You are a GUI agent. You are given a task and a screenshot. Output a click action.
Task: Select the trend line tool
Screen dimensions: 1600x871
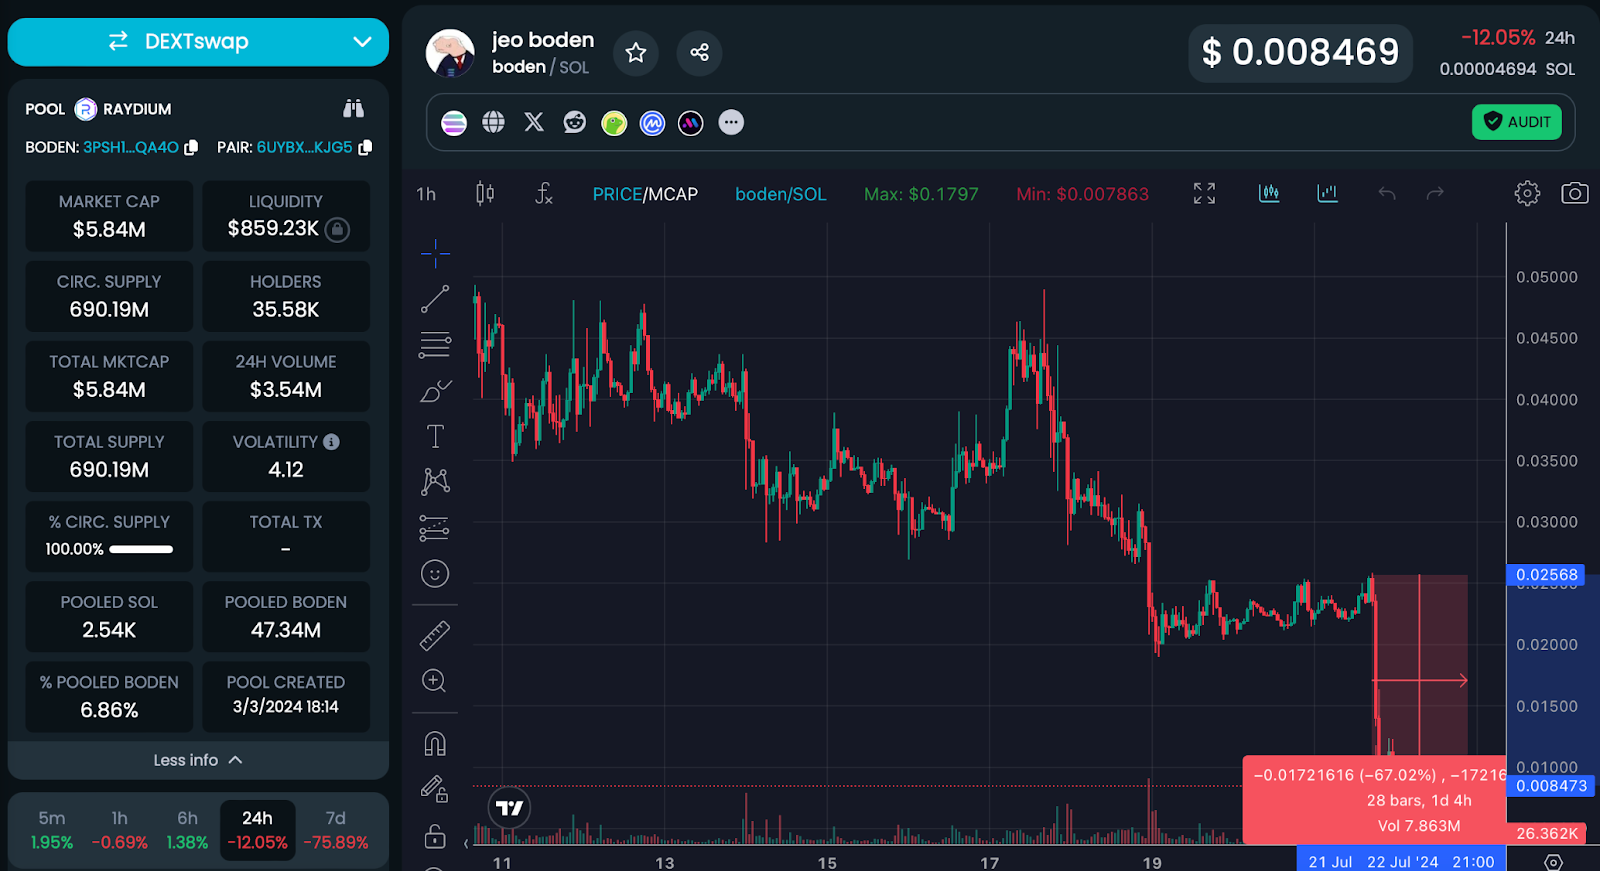435,299
